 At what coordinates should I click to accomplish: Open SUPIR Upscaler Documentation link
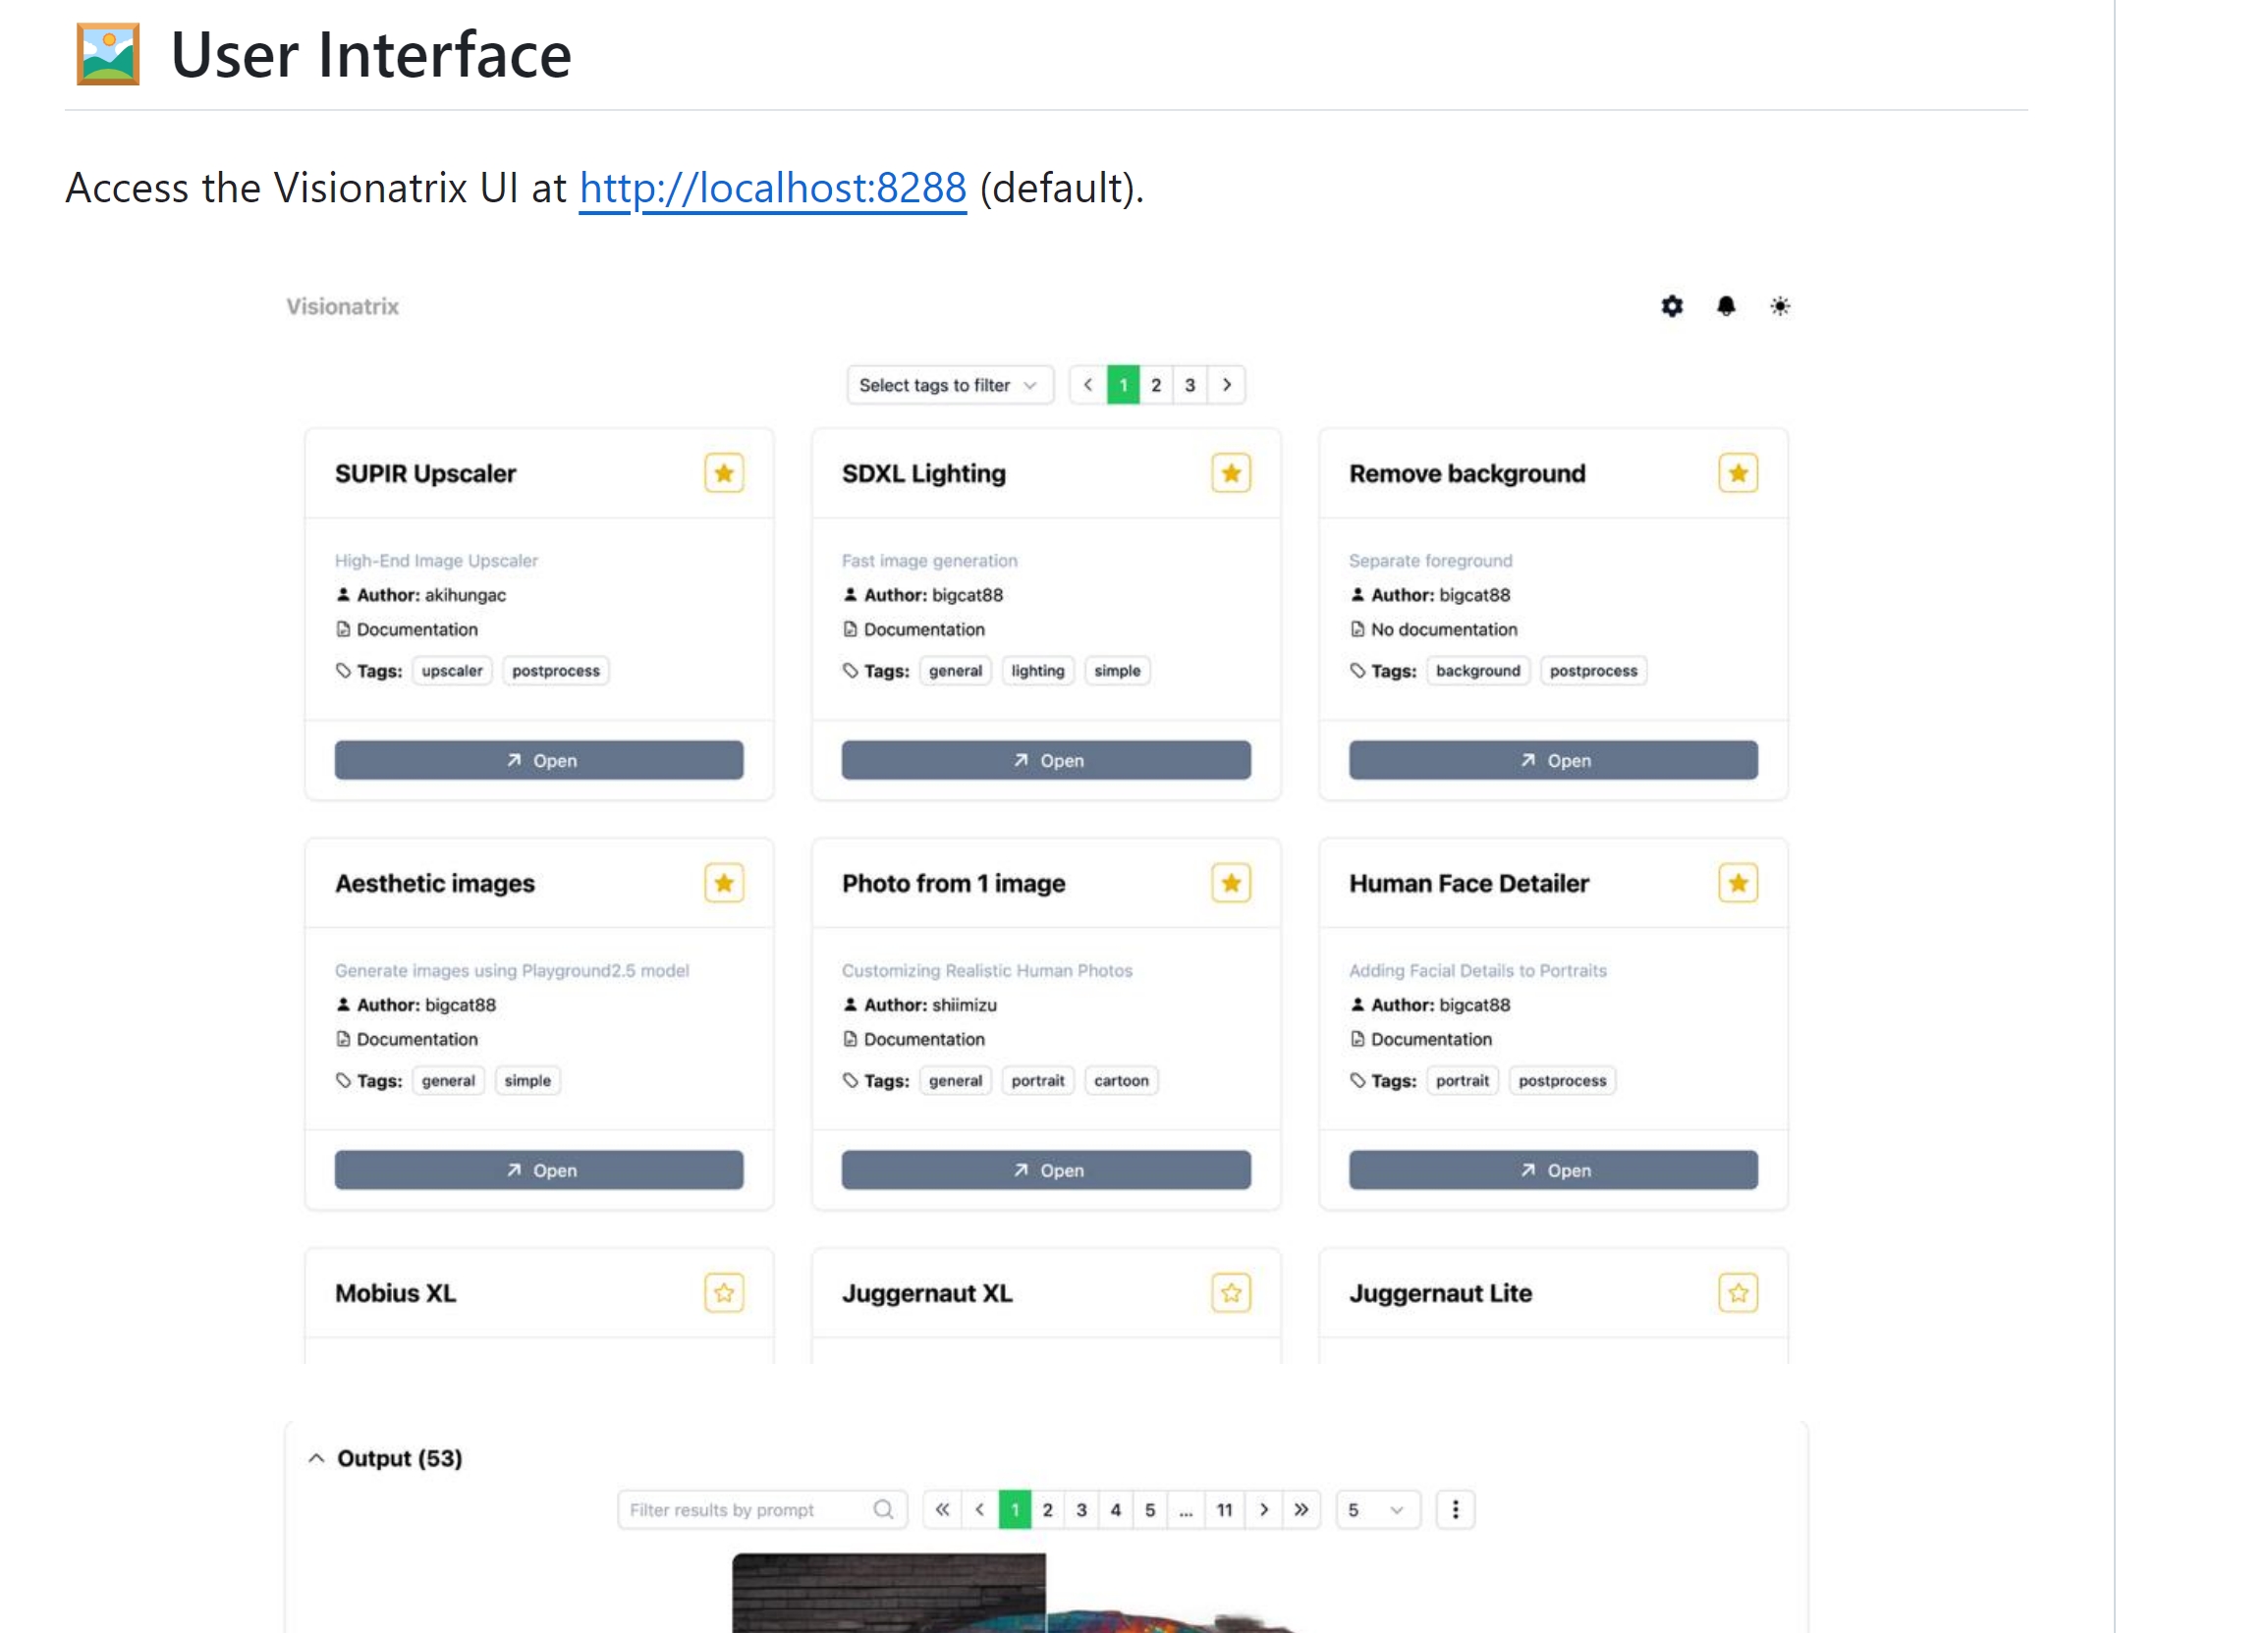(417, 629)
